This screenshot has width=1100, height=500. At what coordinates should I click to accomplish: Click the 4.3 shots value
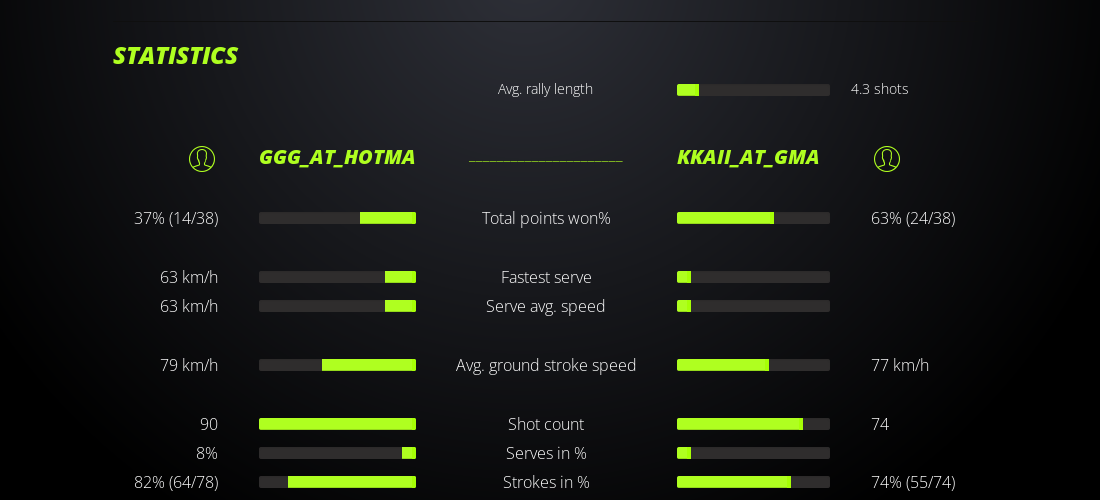[x=879, y=89]
